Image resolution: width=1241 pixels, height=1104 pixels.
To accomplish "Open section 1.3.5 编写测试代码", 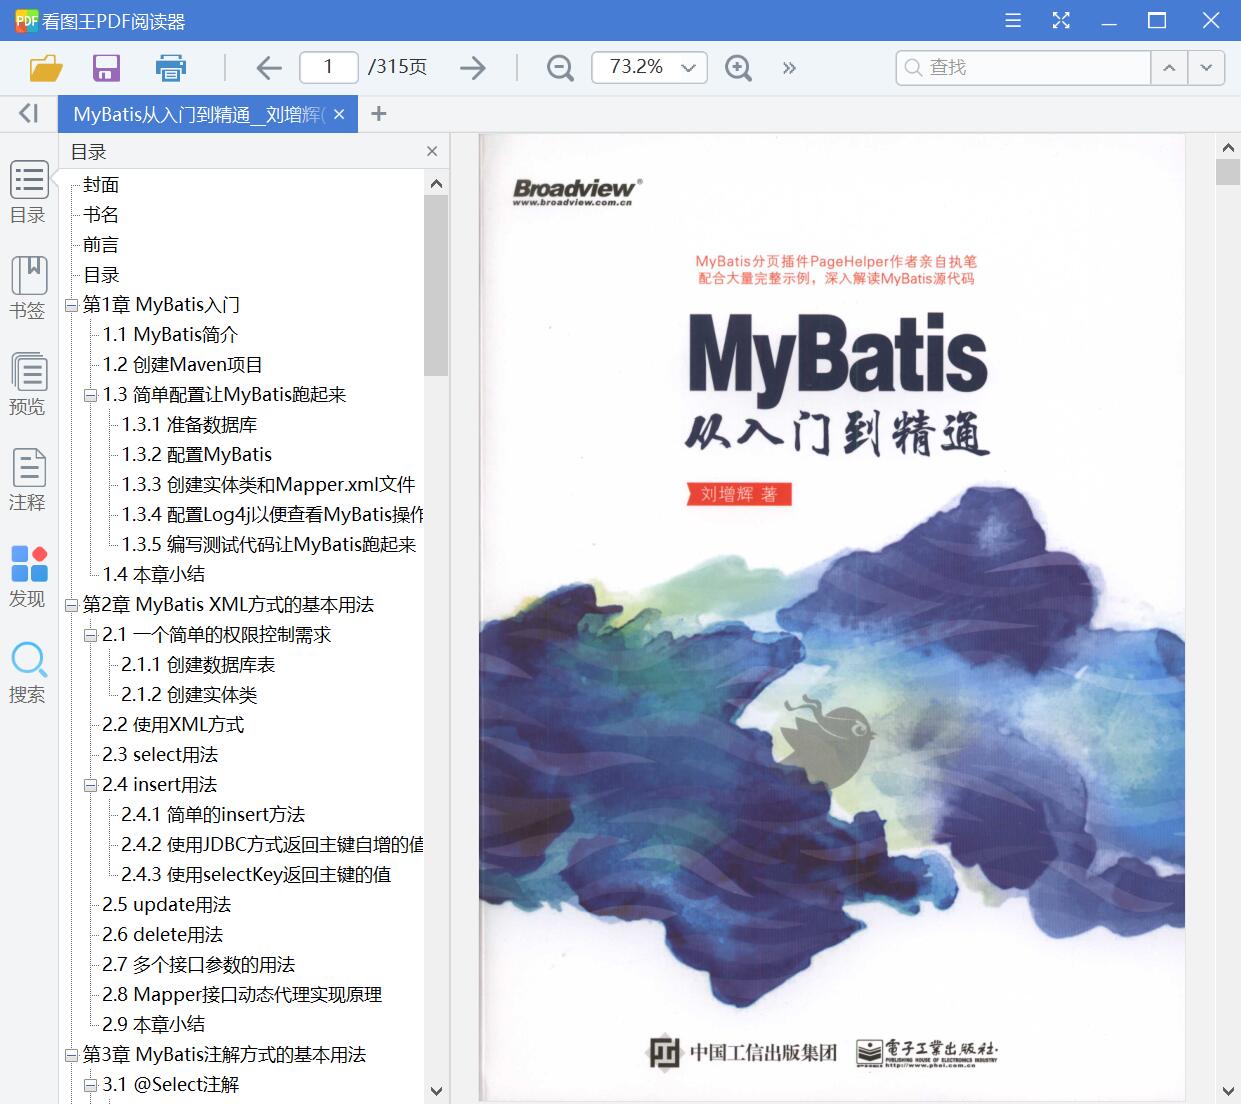I will click(269, 545).
